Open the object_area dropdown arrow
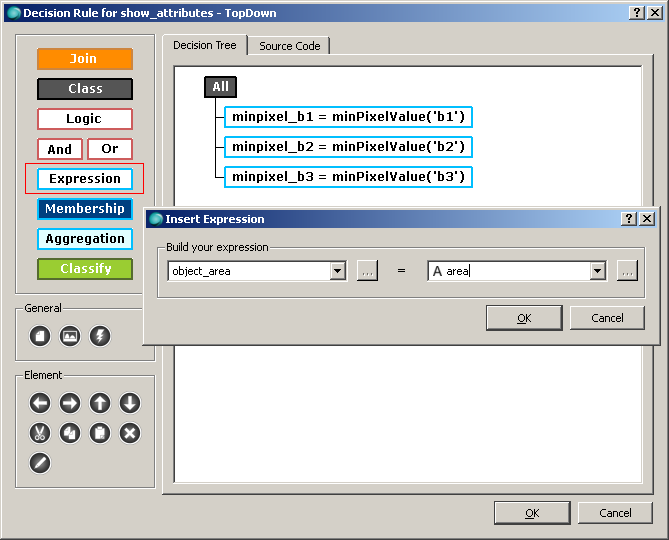 pos(338,271)
